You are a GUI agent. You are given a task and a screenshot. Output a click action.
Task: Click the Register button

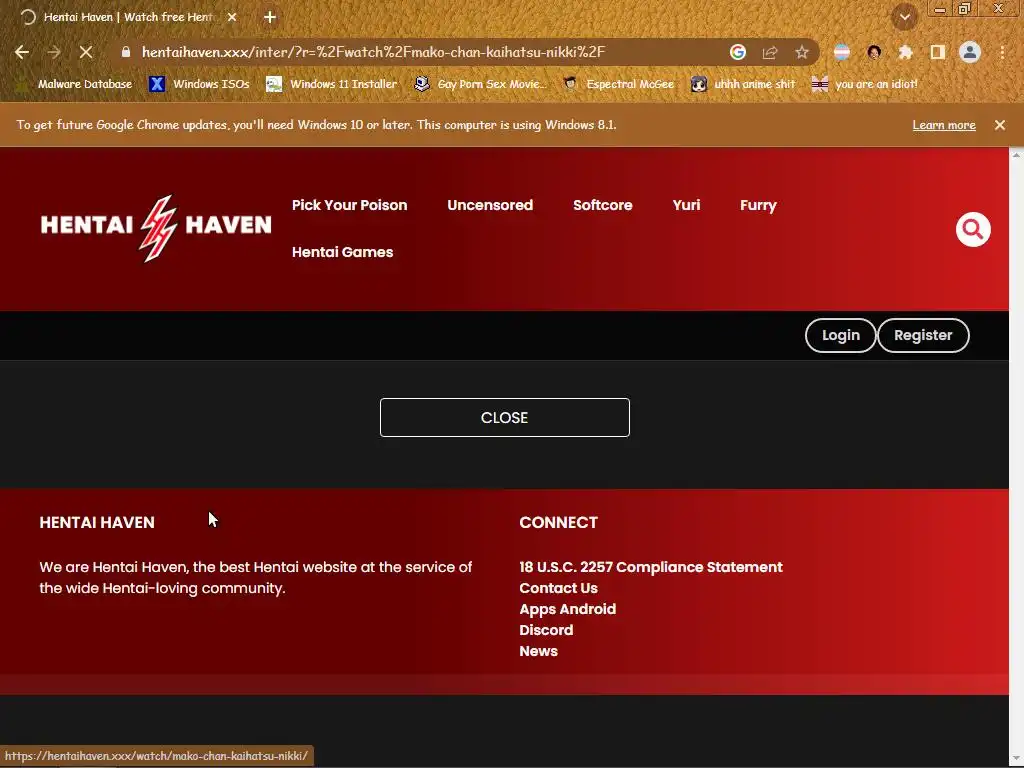point(923,335)
